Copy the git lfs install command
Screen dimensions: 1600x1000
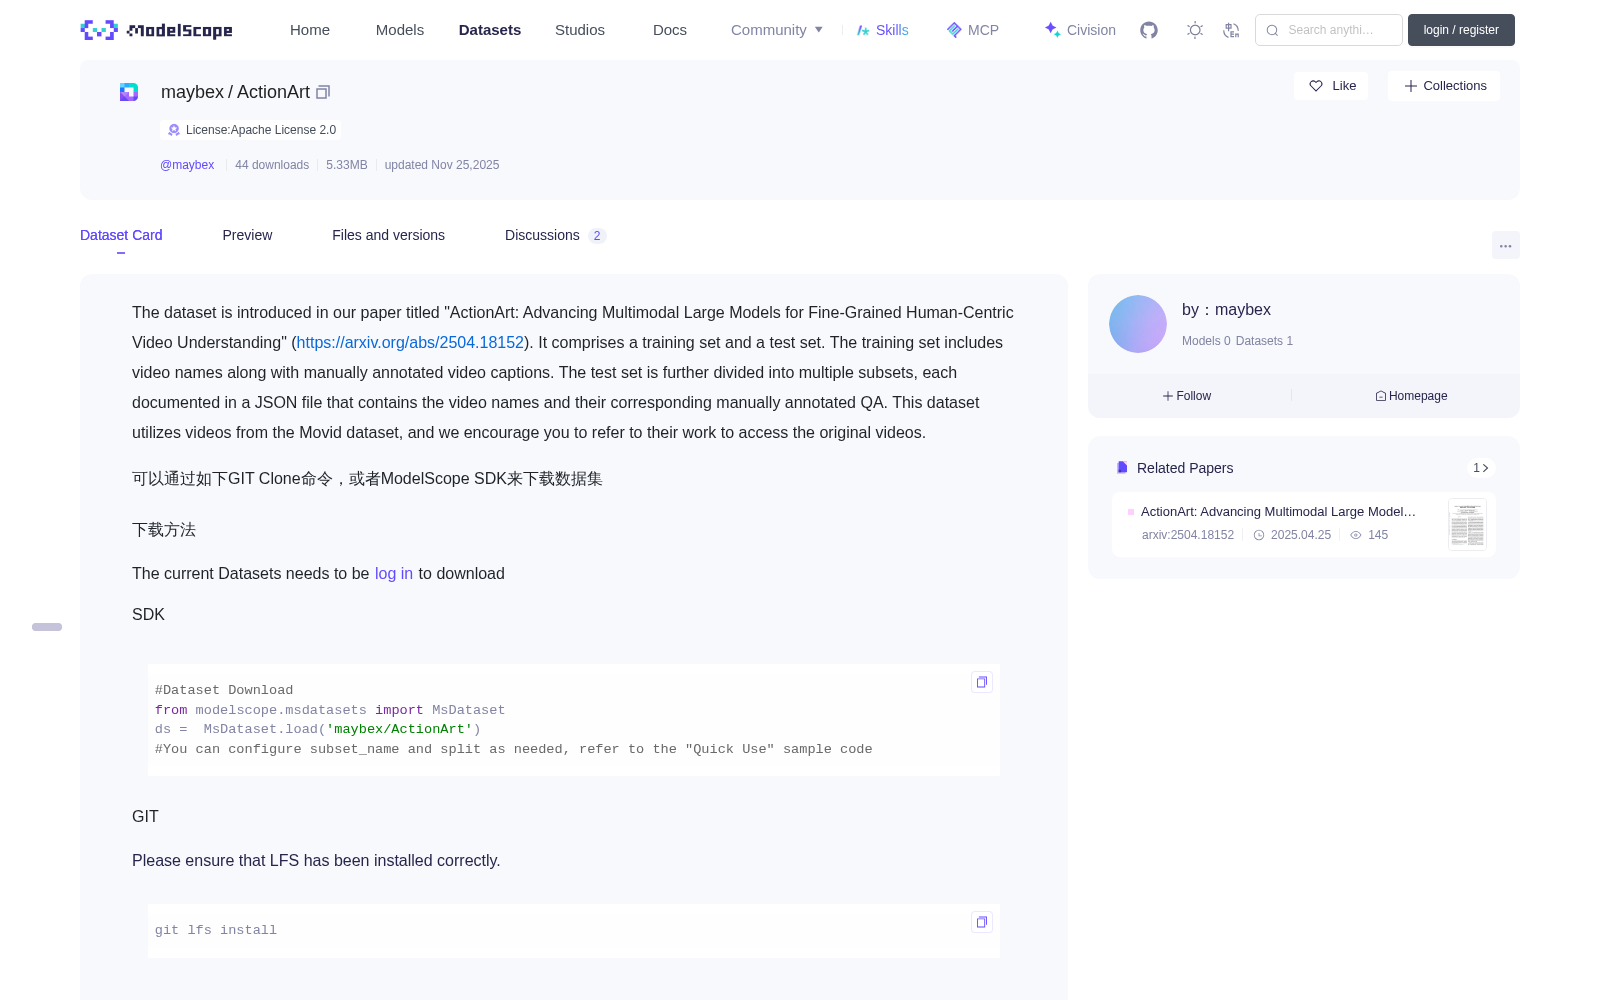[982, 922]
